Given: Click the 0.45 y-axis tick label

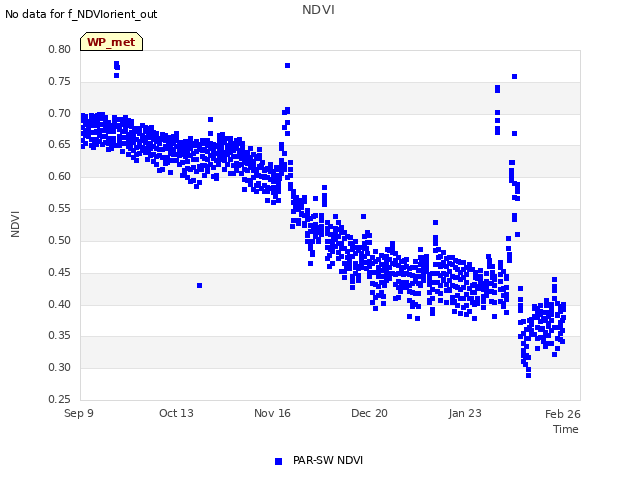Looking at the screenshot, I should [x=60, y=272].
